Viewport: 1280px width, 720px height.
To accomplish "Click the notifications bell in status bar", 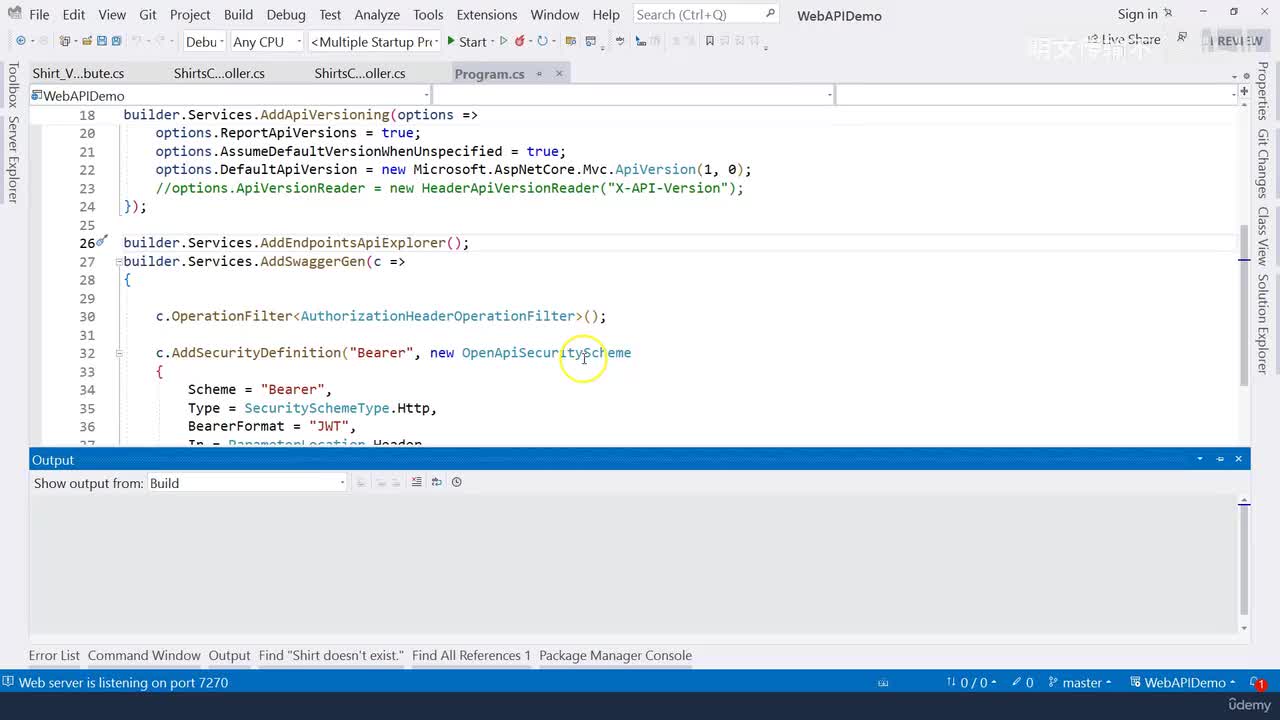I will 1258,683.
